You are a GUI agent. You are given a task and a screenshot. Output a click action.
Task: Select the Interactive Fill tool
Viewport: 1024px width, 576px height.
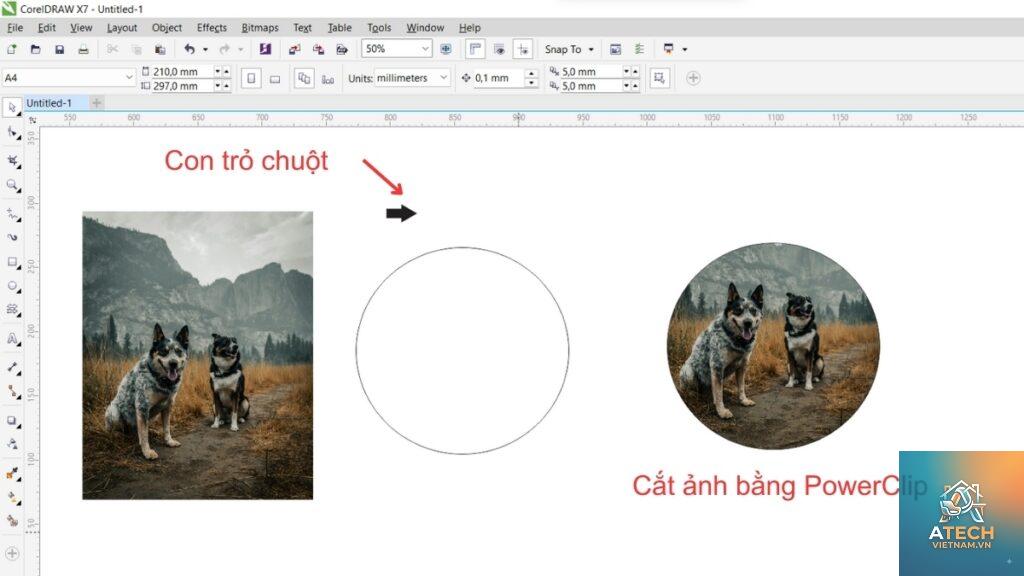click(12, 498)
